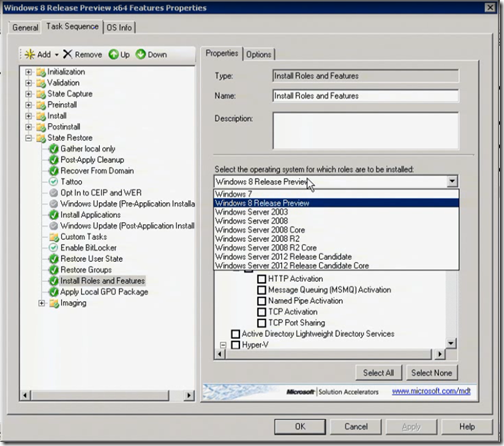Screen dimensions: 504x446
Task: Click the Postinstall folder icon
Action: [41, 127]
